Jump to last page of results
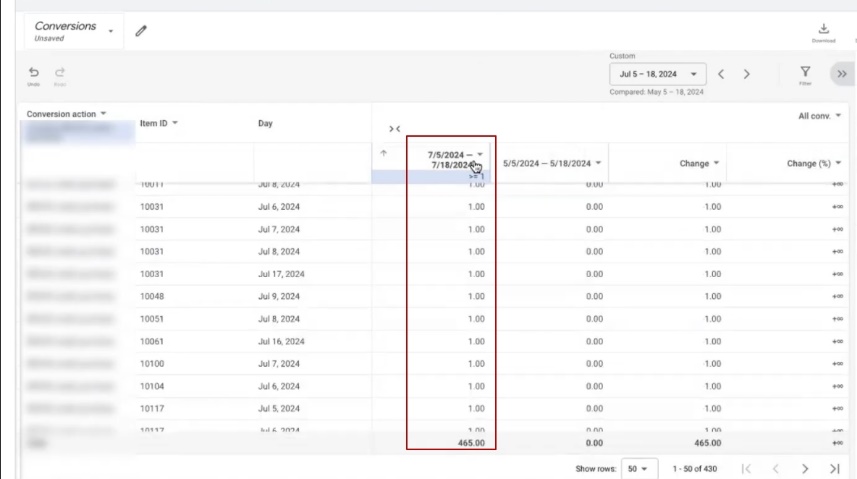857x479 pixels. 834,468
